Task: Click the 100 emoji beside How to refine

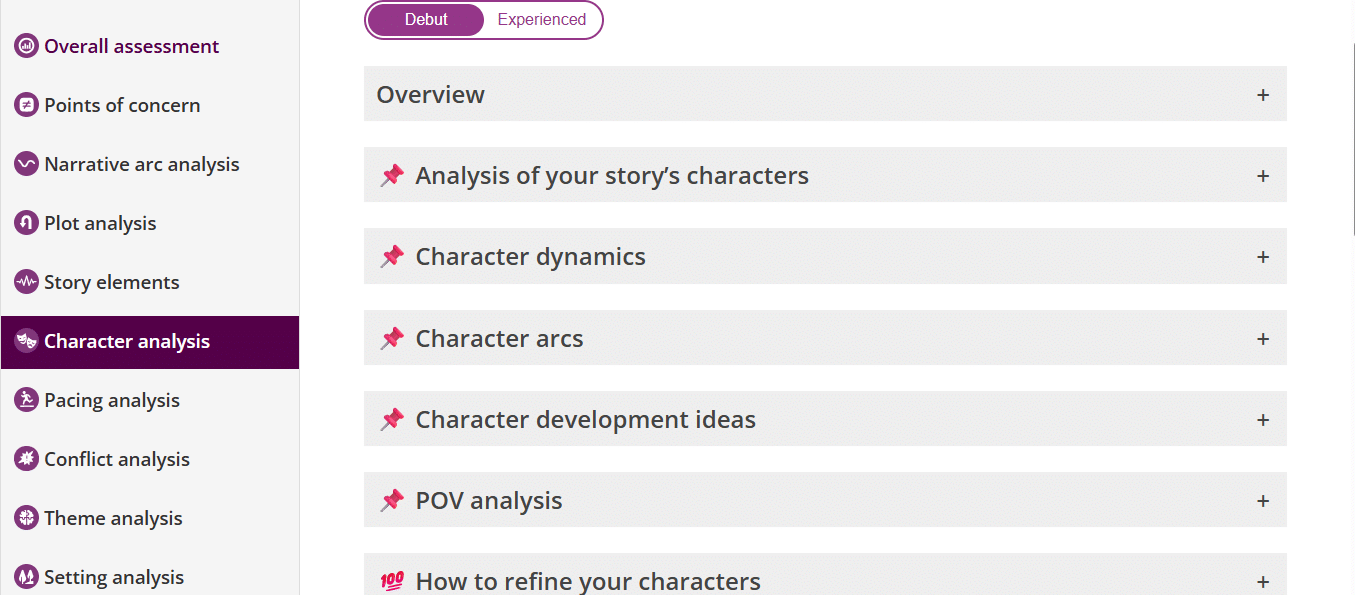Action: (x=392, y=581)
